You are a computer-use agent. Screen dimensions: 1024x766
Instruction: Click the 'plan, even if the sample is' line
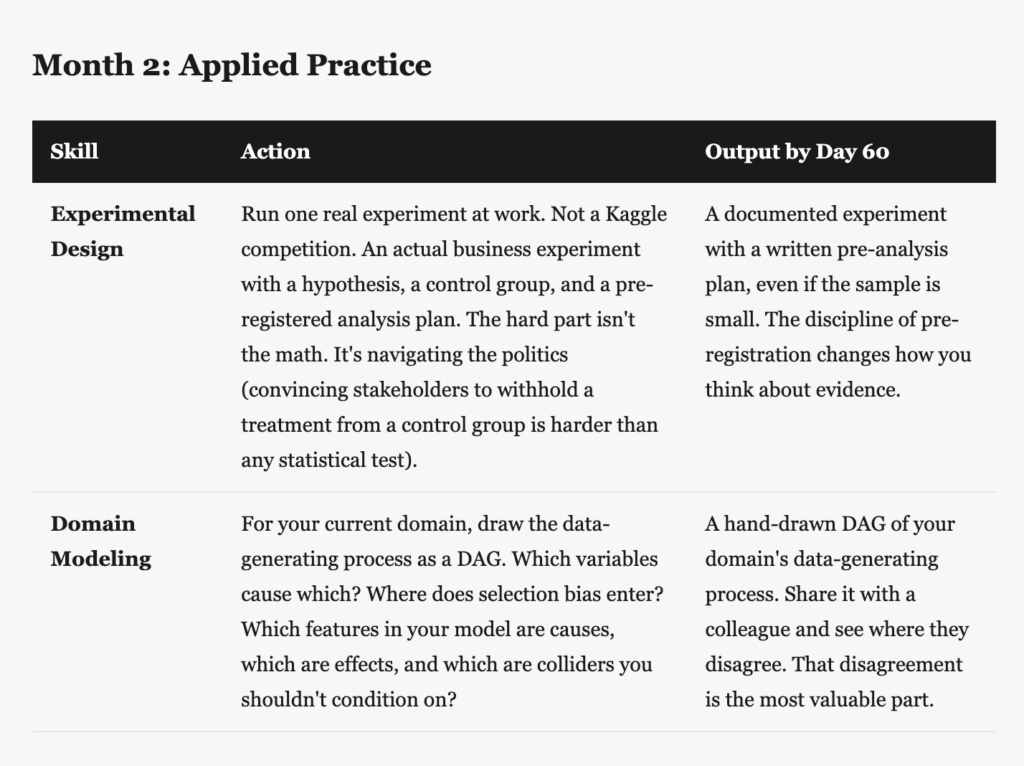(822, 285)
